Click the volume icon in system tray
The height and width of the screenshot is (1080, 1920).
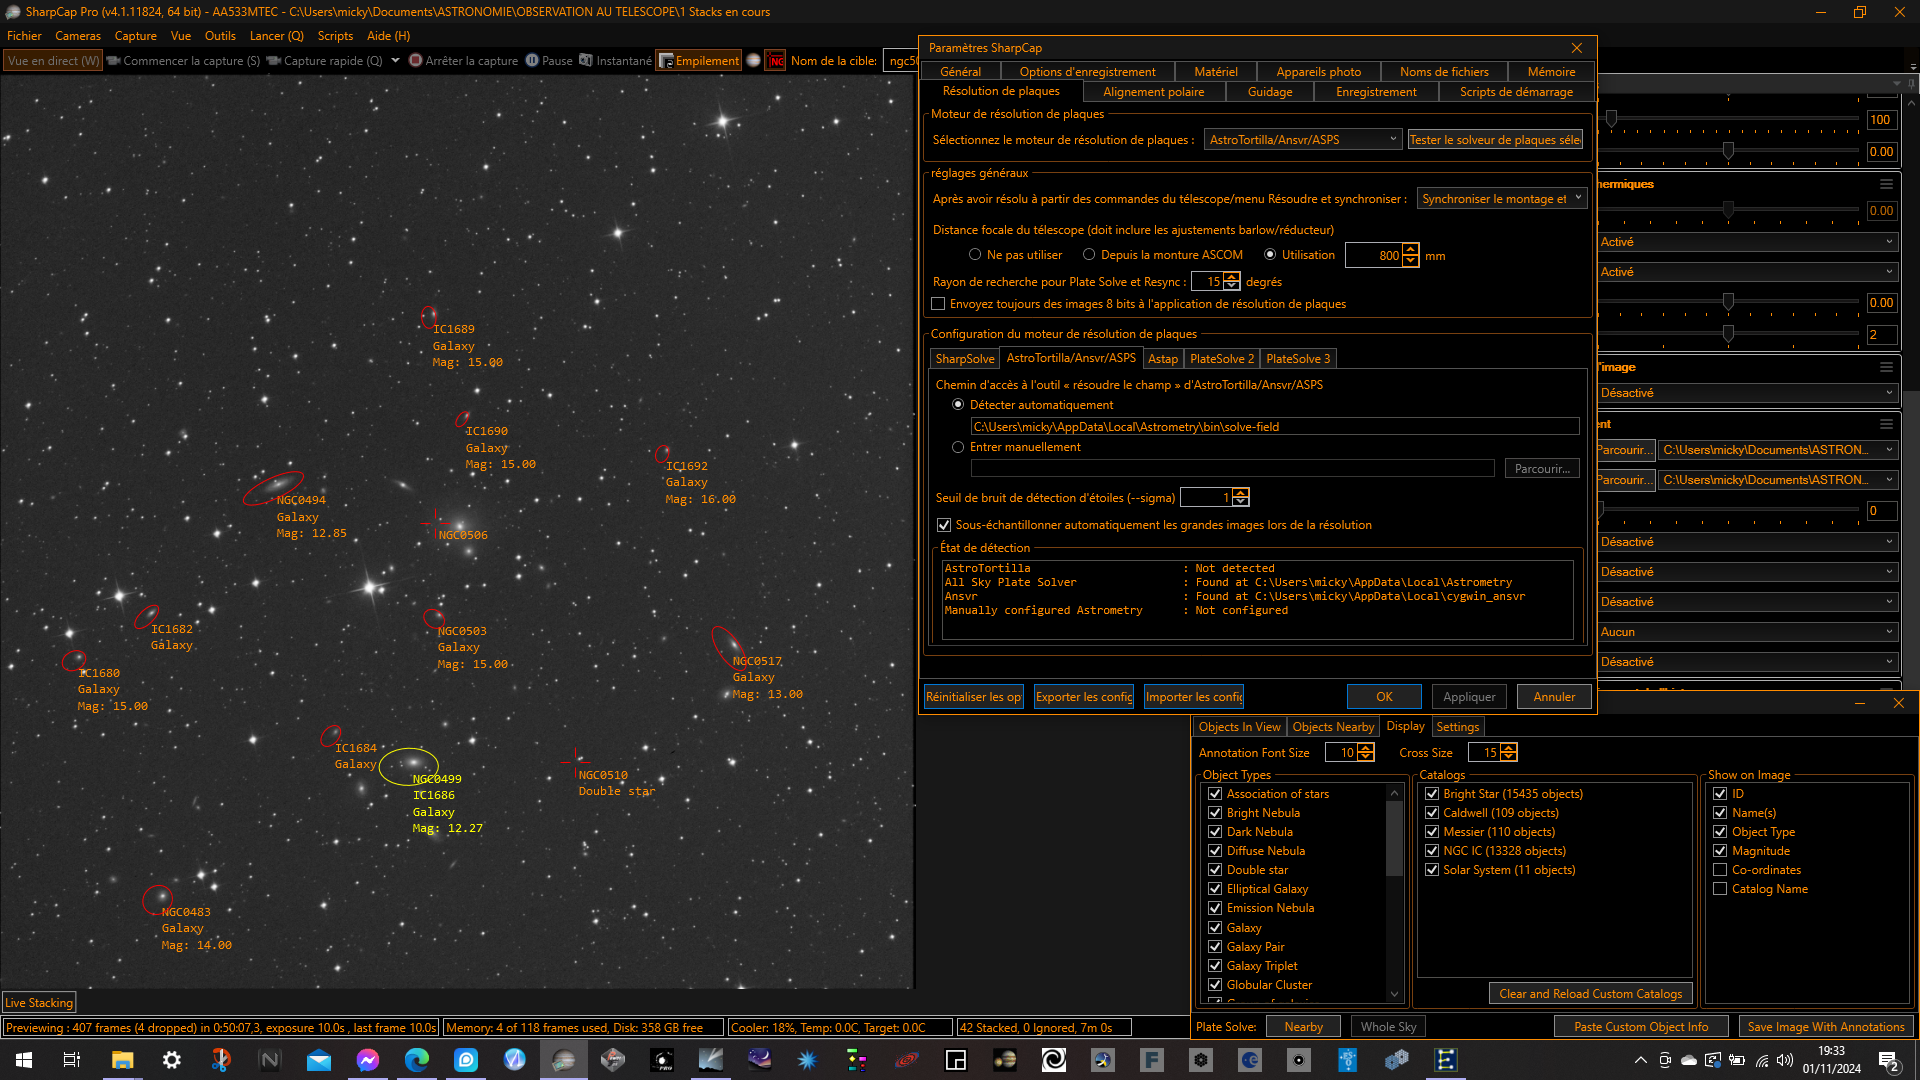(x=1785, y=1060)
